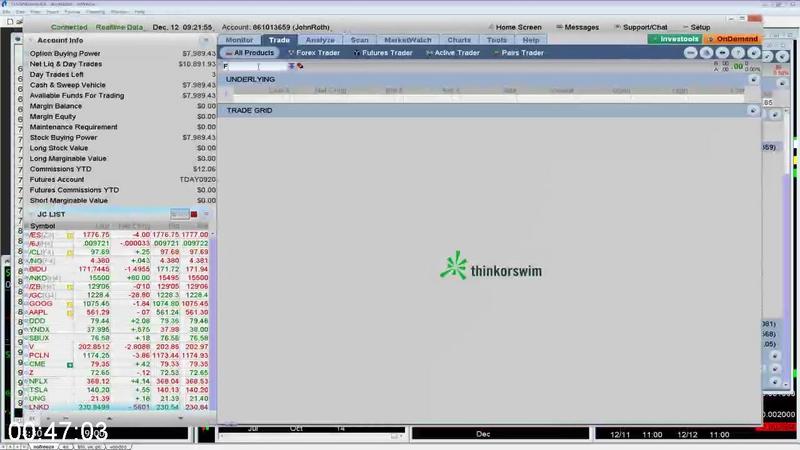Screen dimensions: 800x450
Task: Collapse the JC LIST watchlist section
Action: [32, 214]
